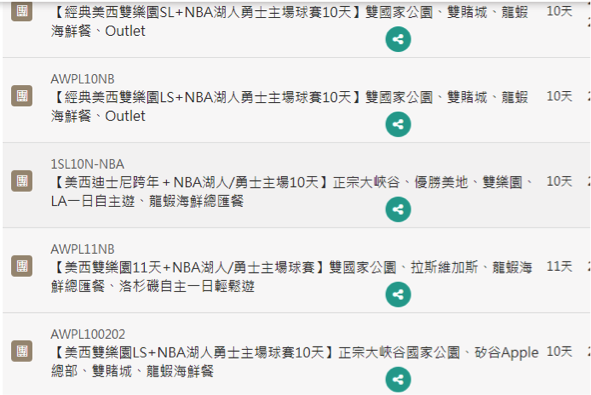This screenshot has height=395, width=591.
Task: Open 美西迪士尼跨年+NBA tour link
Action: coord(292,192)
